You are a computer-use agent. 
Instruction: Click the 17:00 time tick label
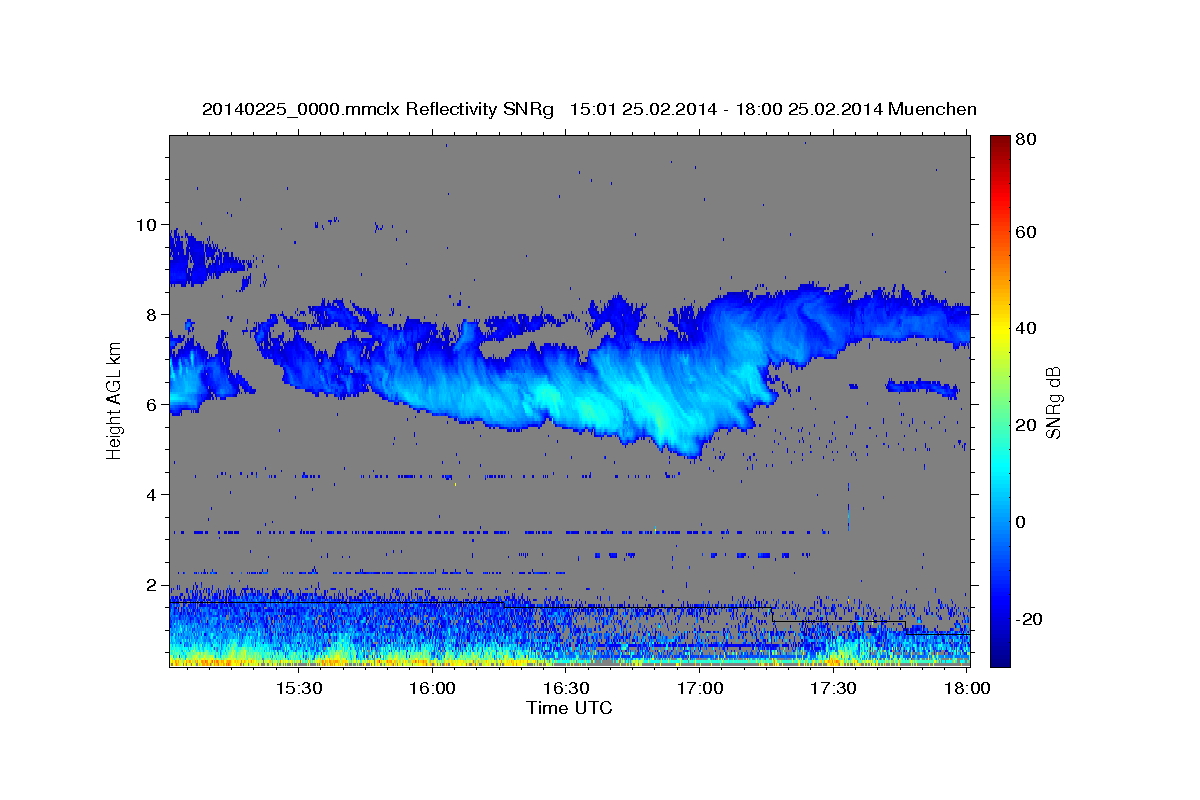tap(700, 688)
